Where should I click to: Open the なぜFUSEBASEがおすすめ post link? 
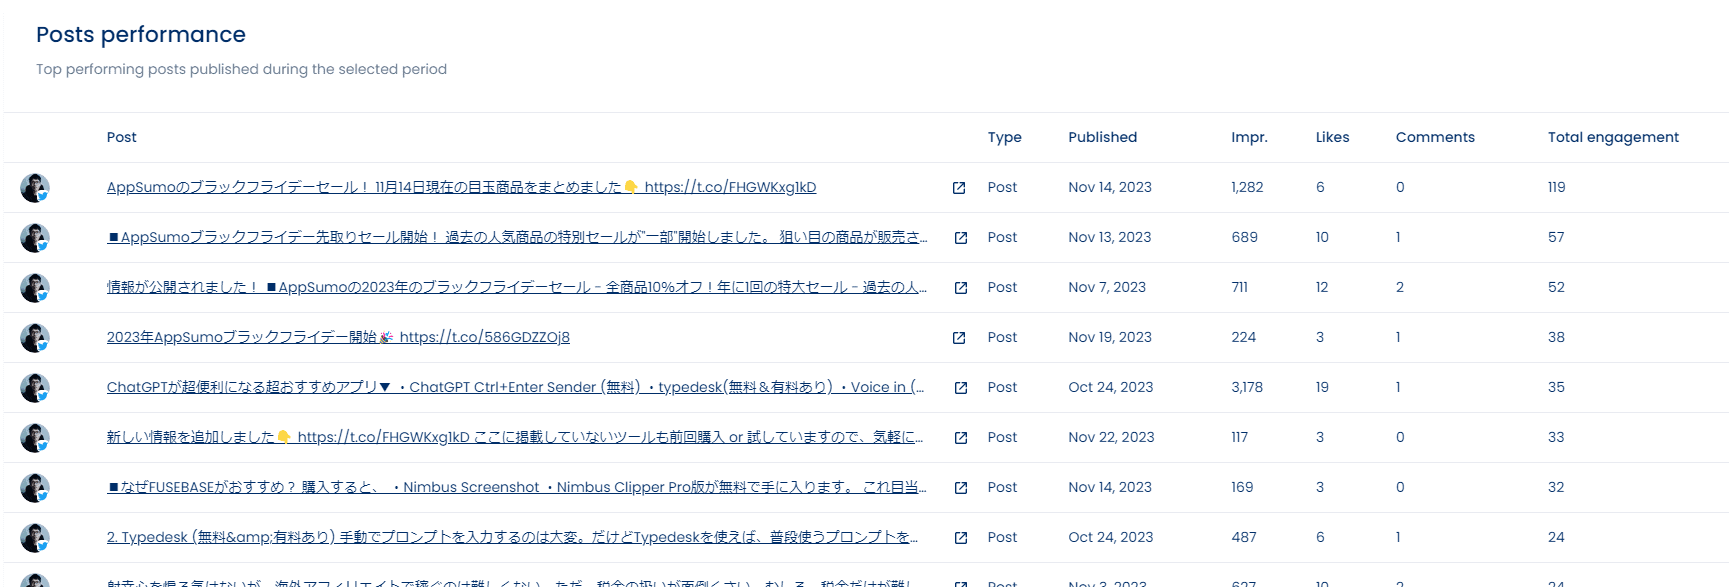(x=517, y=487)
